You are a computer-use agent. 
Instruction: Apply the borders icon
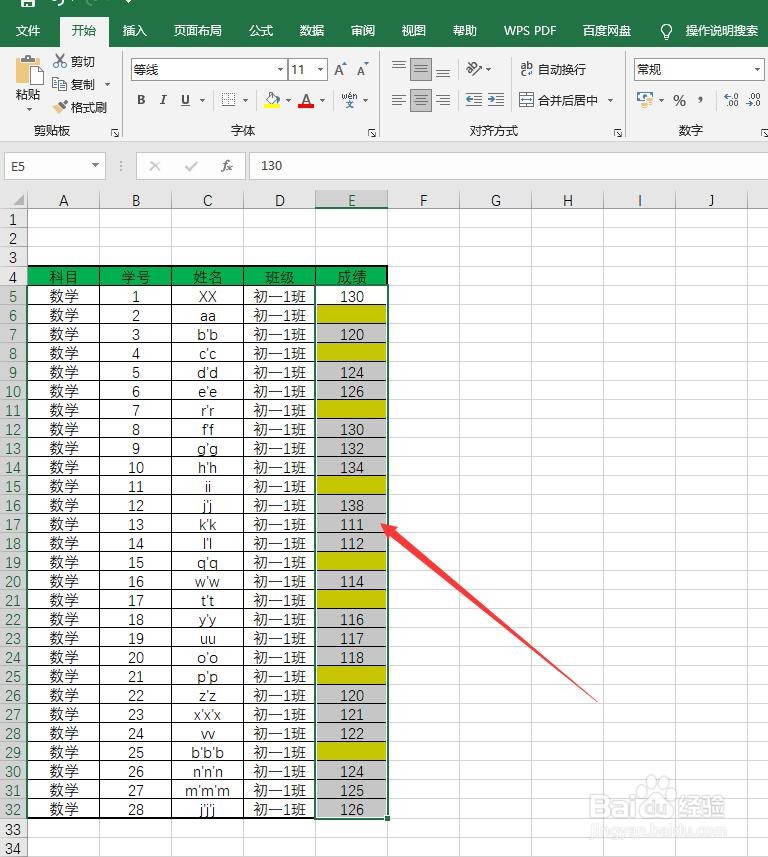(x=228, y=99)
